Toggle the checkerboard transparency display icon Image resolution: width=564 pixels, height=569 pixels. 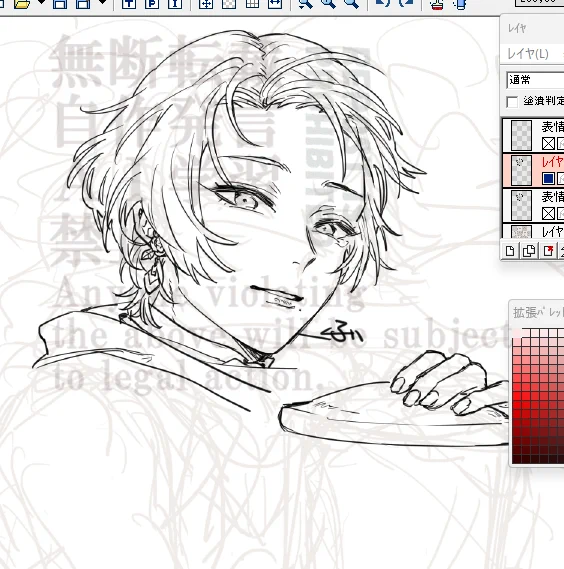point(229,4)
